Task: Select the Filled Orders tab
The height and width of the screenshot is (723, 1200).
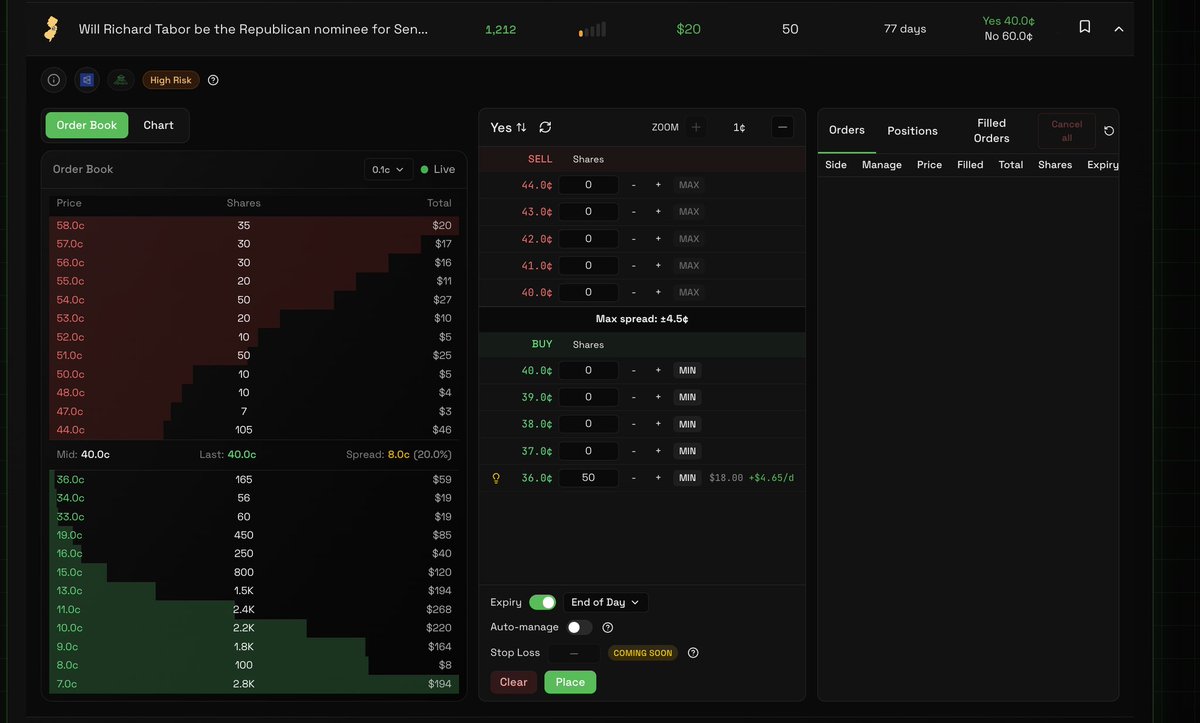Action: 991,131
